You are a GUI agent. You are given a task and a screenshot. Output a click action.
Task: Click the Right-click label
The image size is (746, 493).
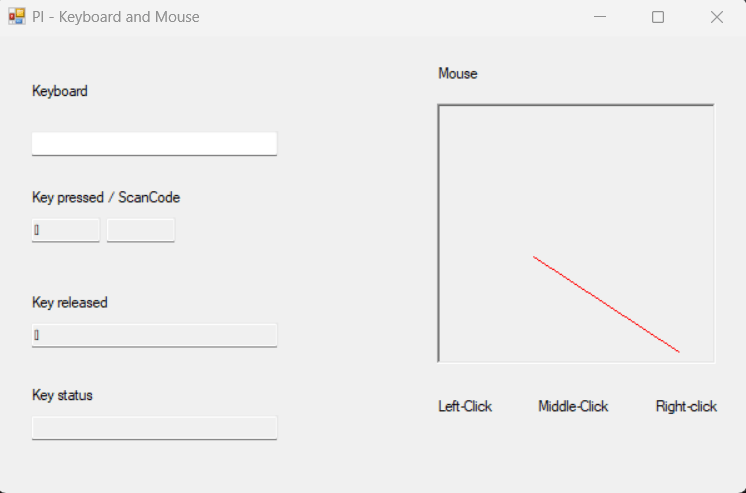686,406
